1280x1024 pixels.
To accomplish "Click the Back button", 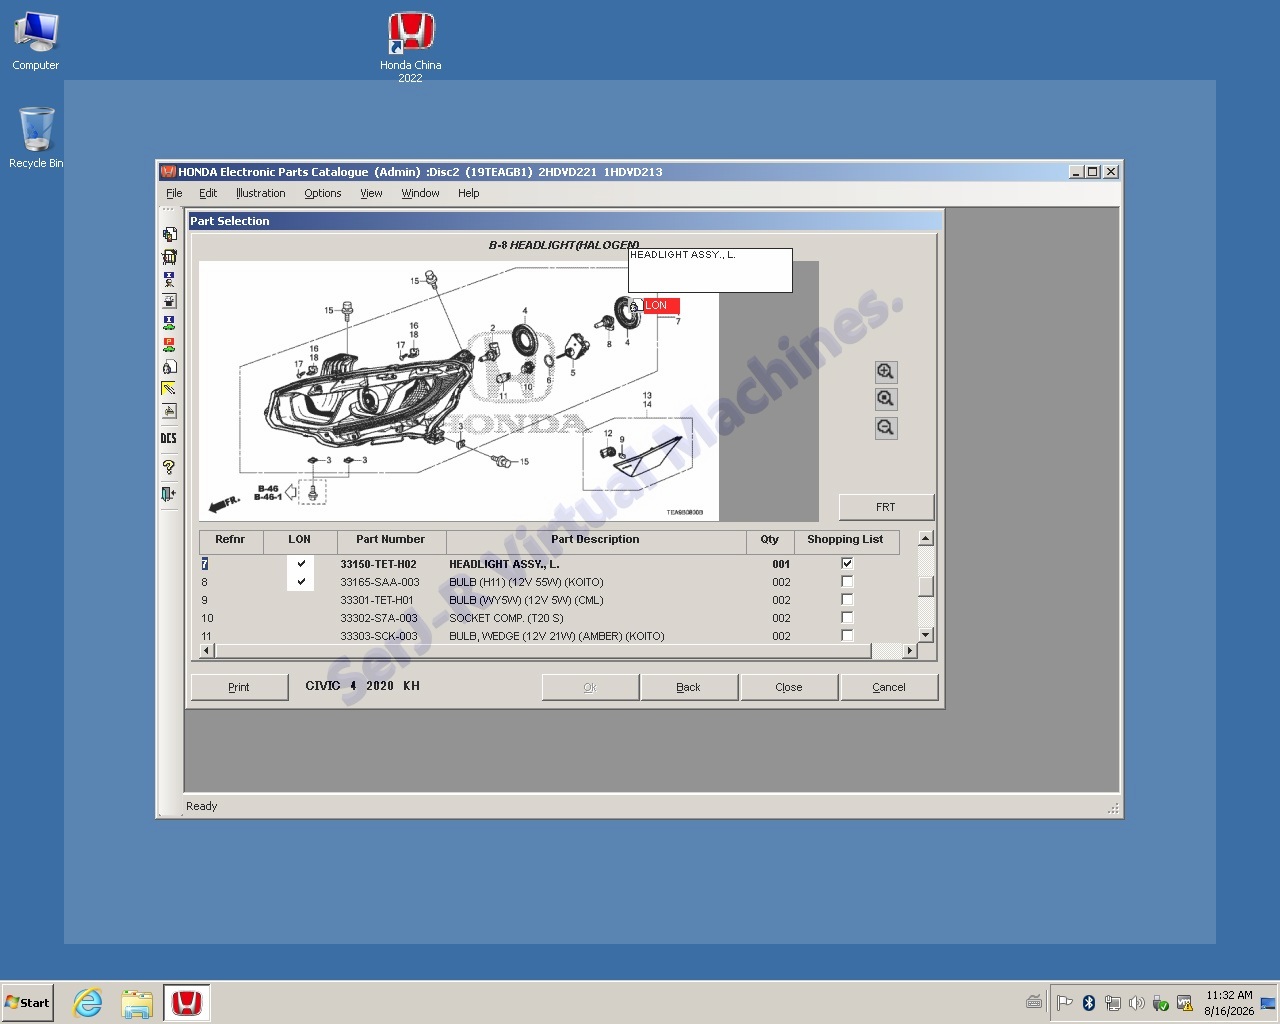I will pyautogui.click(x=688, y=687).
